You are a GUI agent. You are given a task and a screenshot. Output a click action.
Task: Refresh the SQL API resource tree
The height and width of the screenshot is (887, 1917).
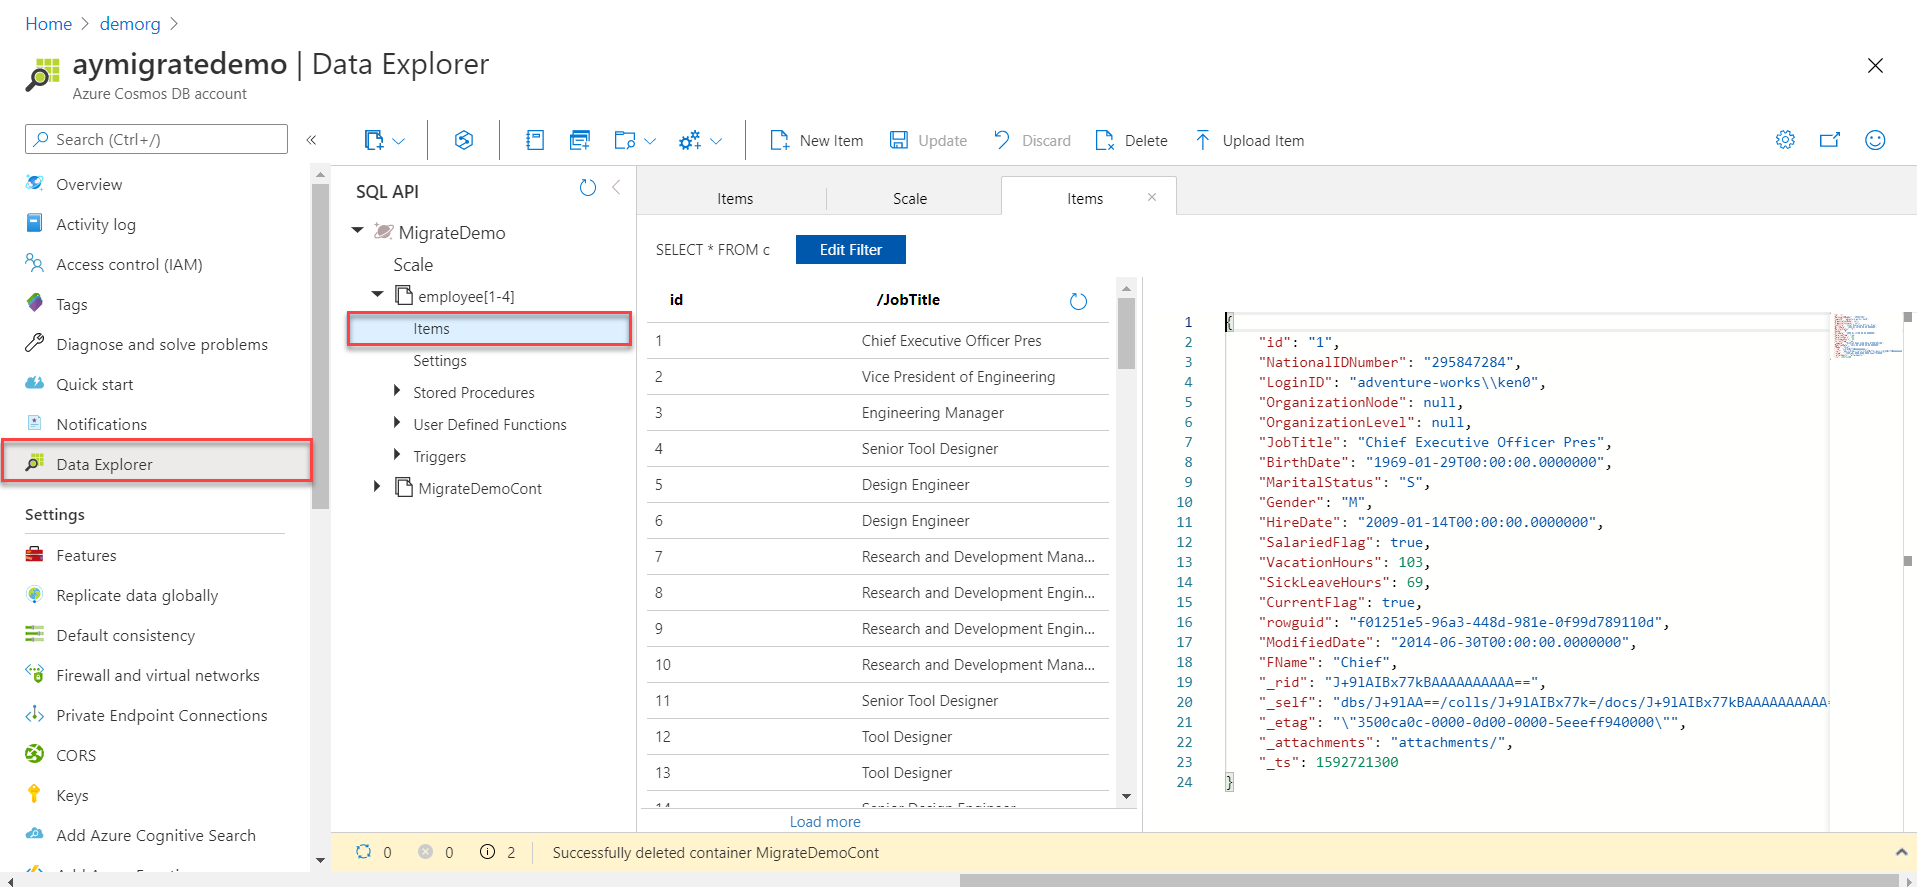click(x=588, y=188)
